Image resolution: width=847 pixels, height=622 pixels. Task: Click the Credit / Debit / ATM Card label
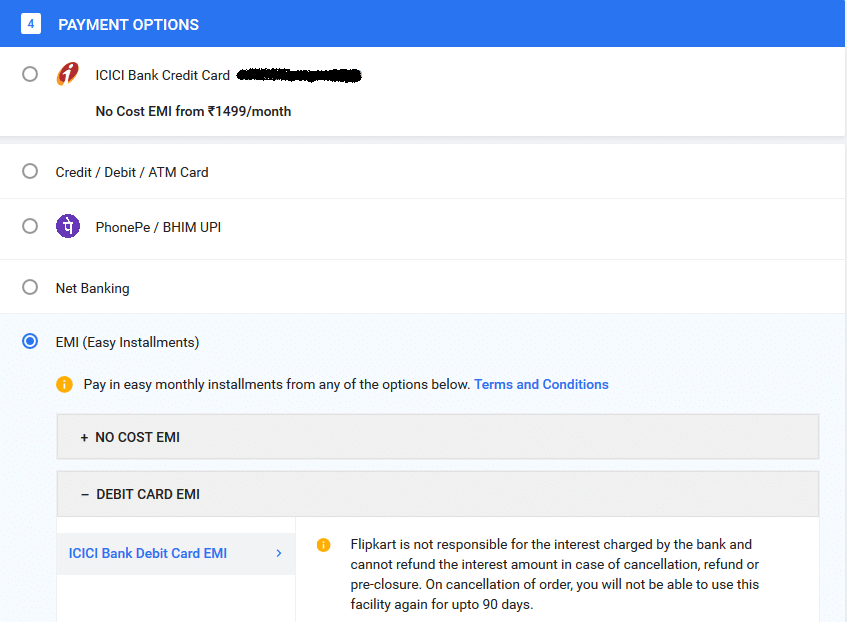pos(132,172)
